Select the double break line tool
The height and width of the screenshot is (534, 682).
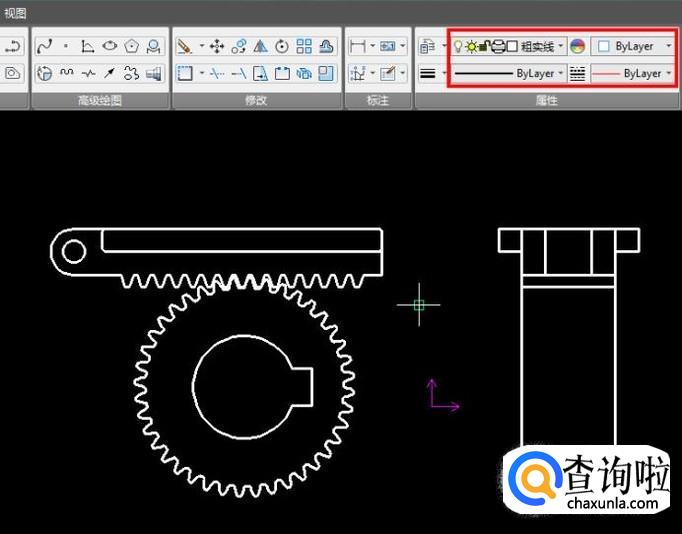(88, 73)
